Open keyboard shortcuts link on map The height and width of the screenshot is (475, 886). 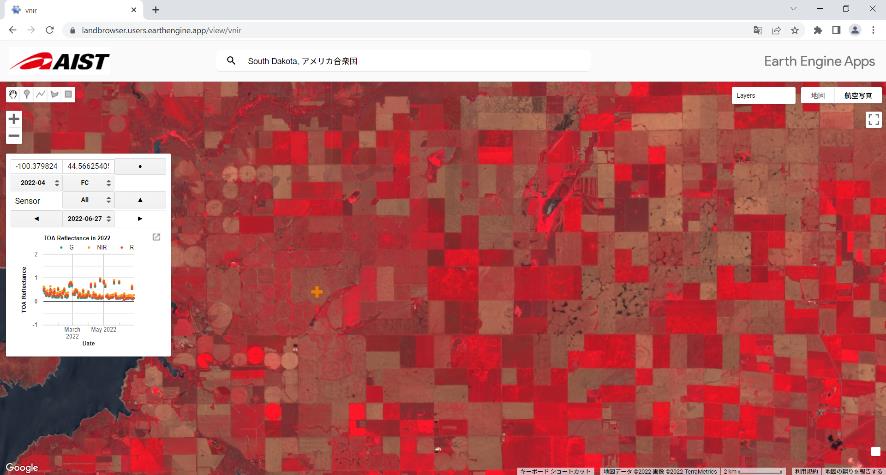[555, 471]
